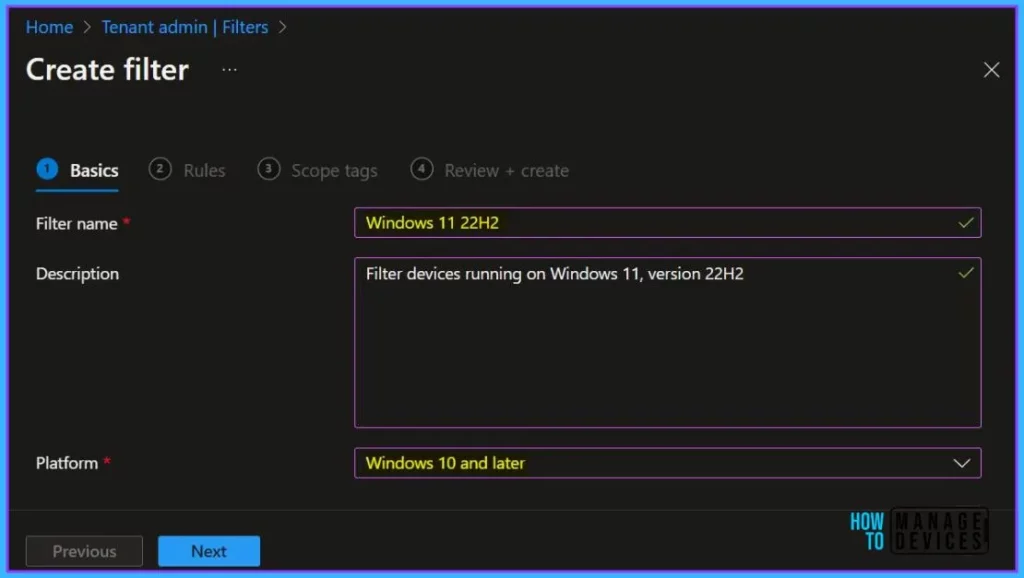Click the green checkmark in Description box

tap(965, 273)
